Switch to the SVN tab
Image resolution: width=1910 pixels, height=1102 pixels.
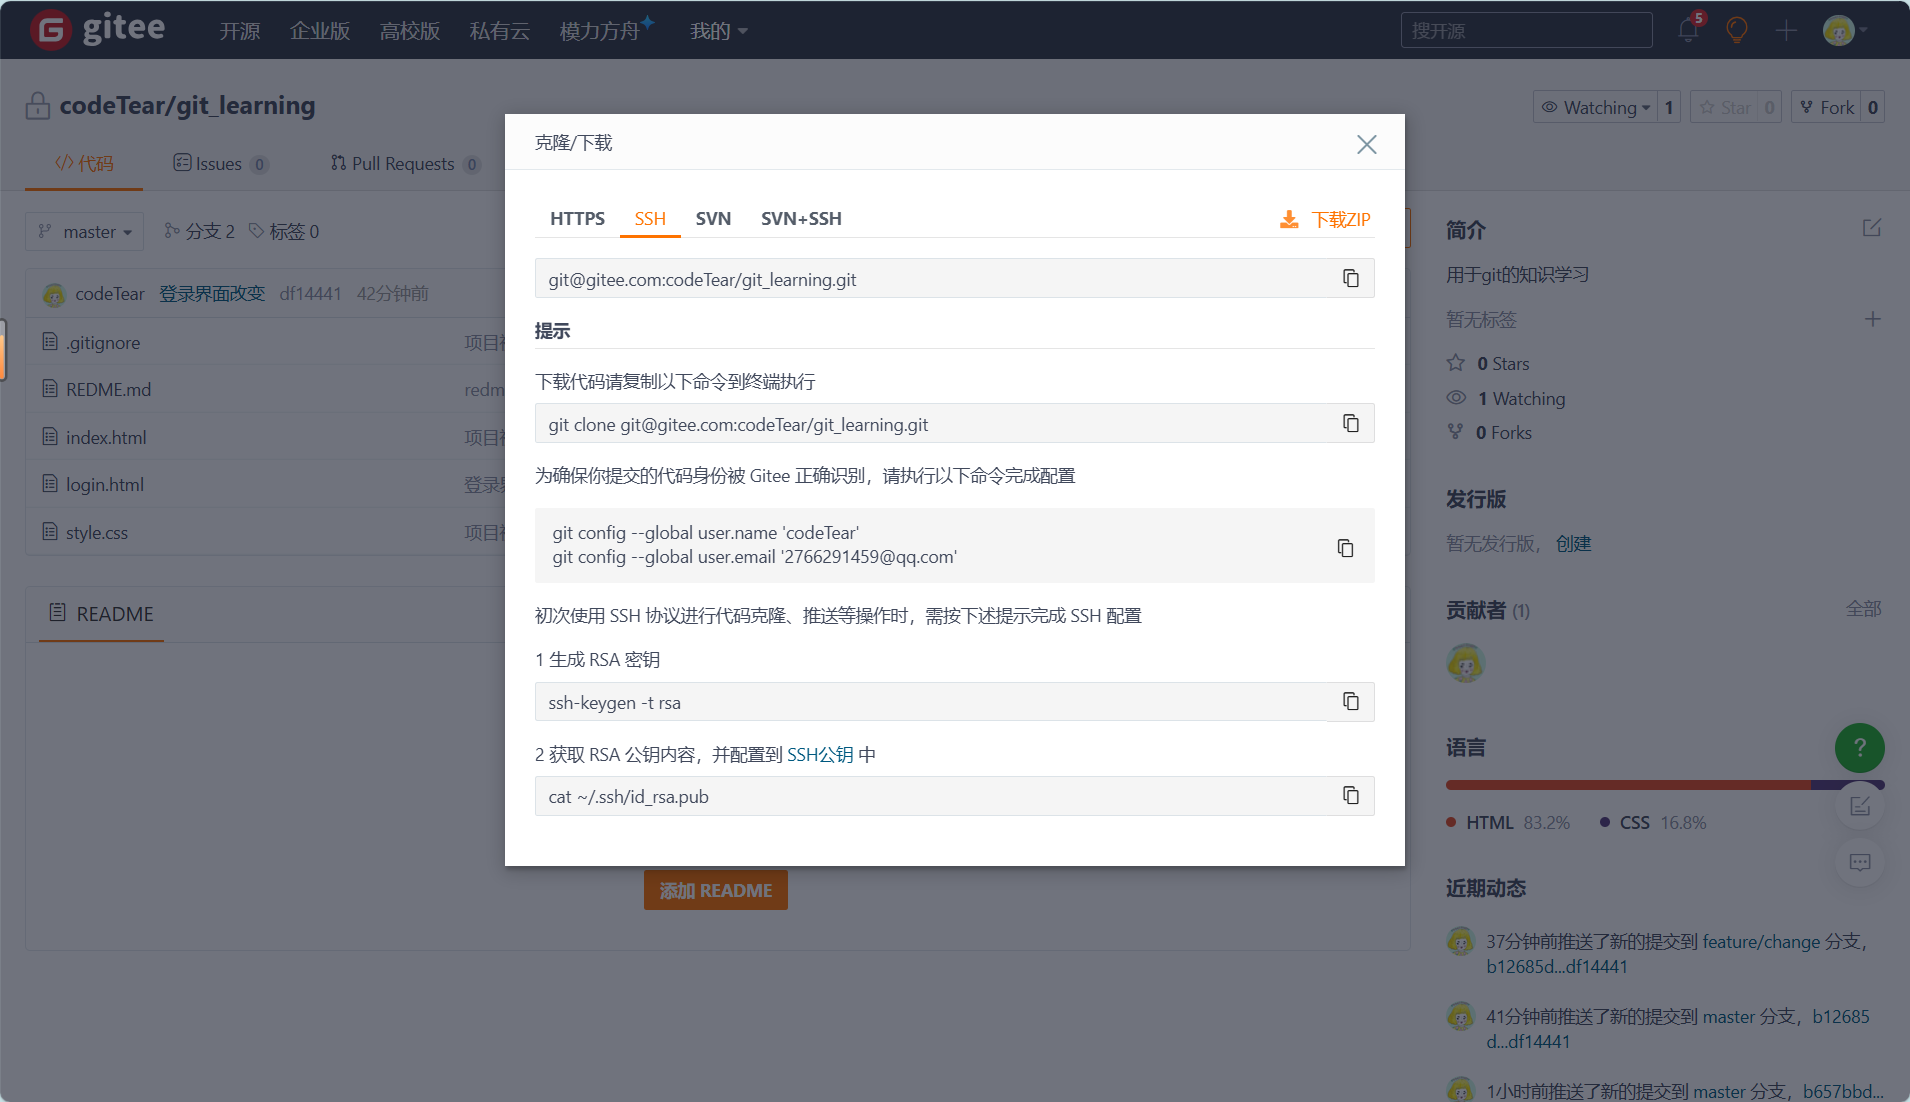point(713,218)
